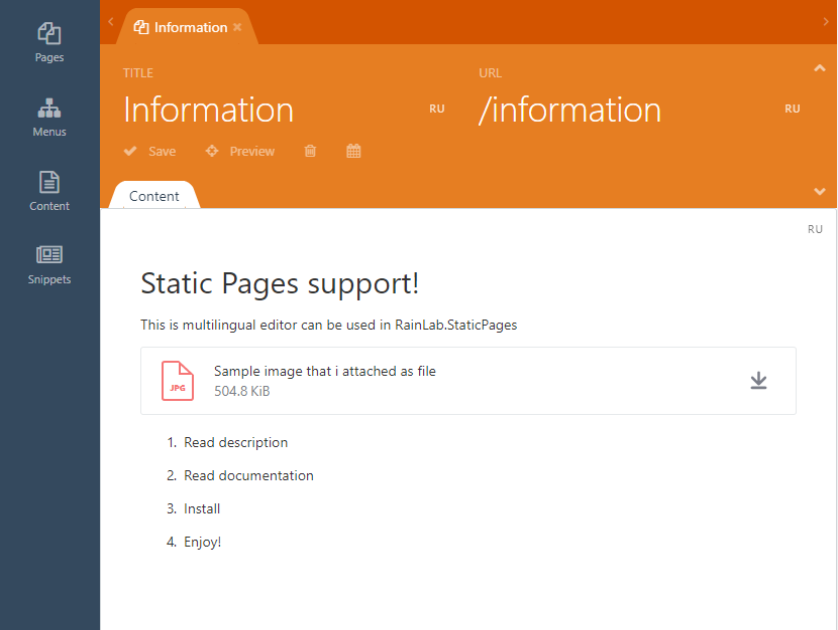Switch language with RU beside URL
Viewport: 838px width, 630px height.
[792, 109]
